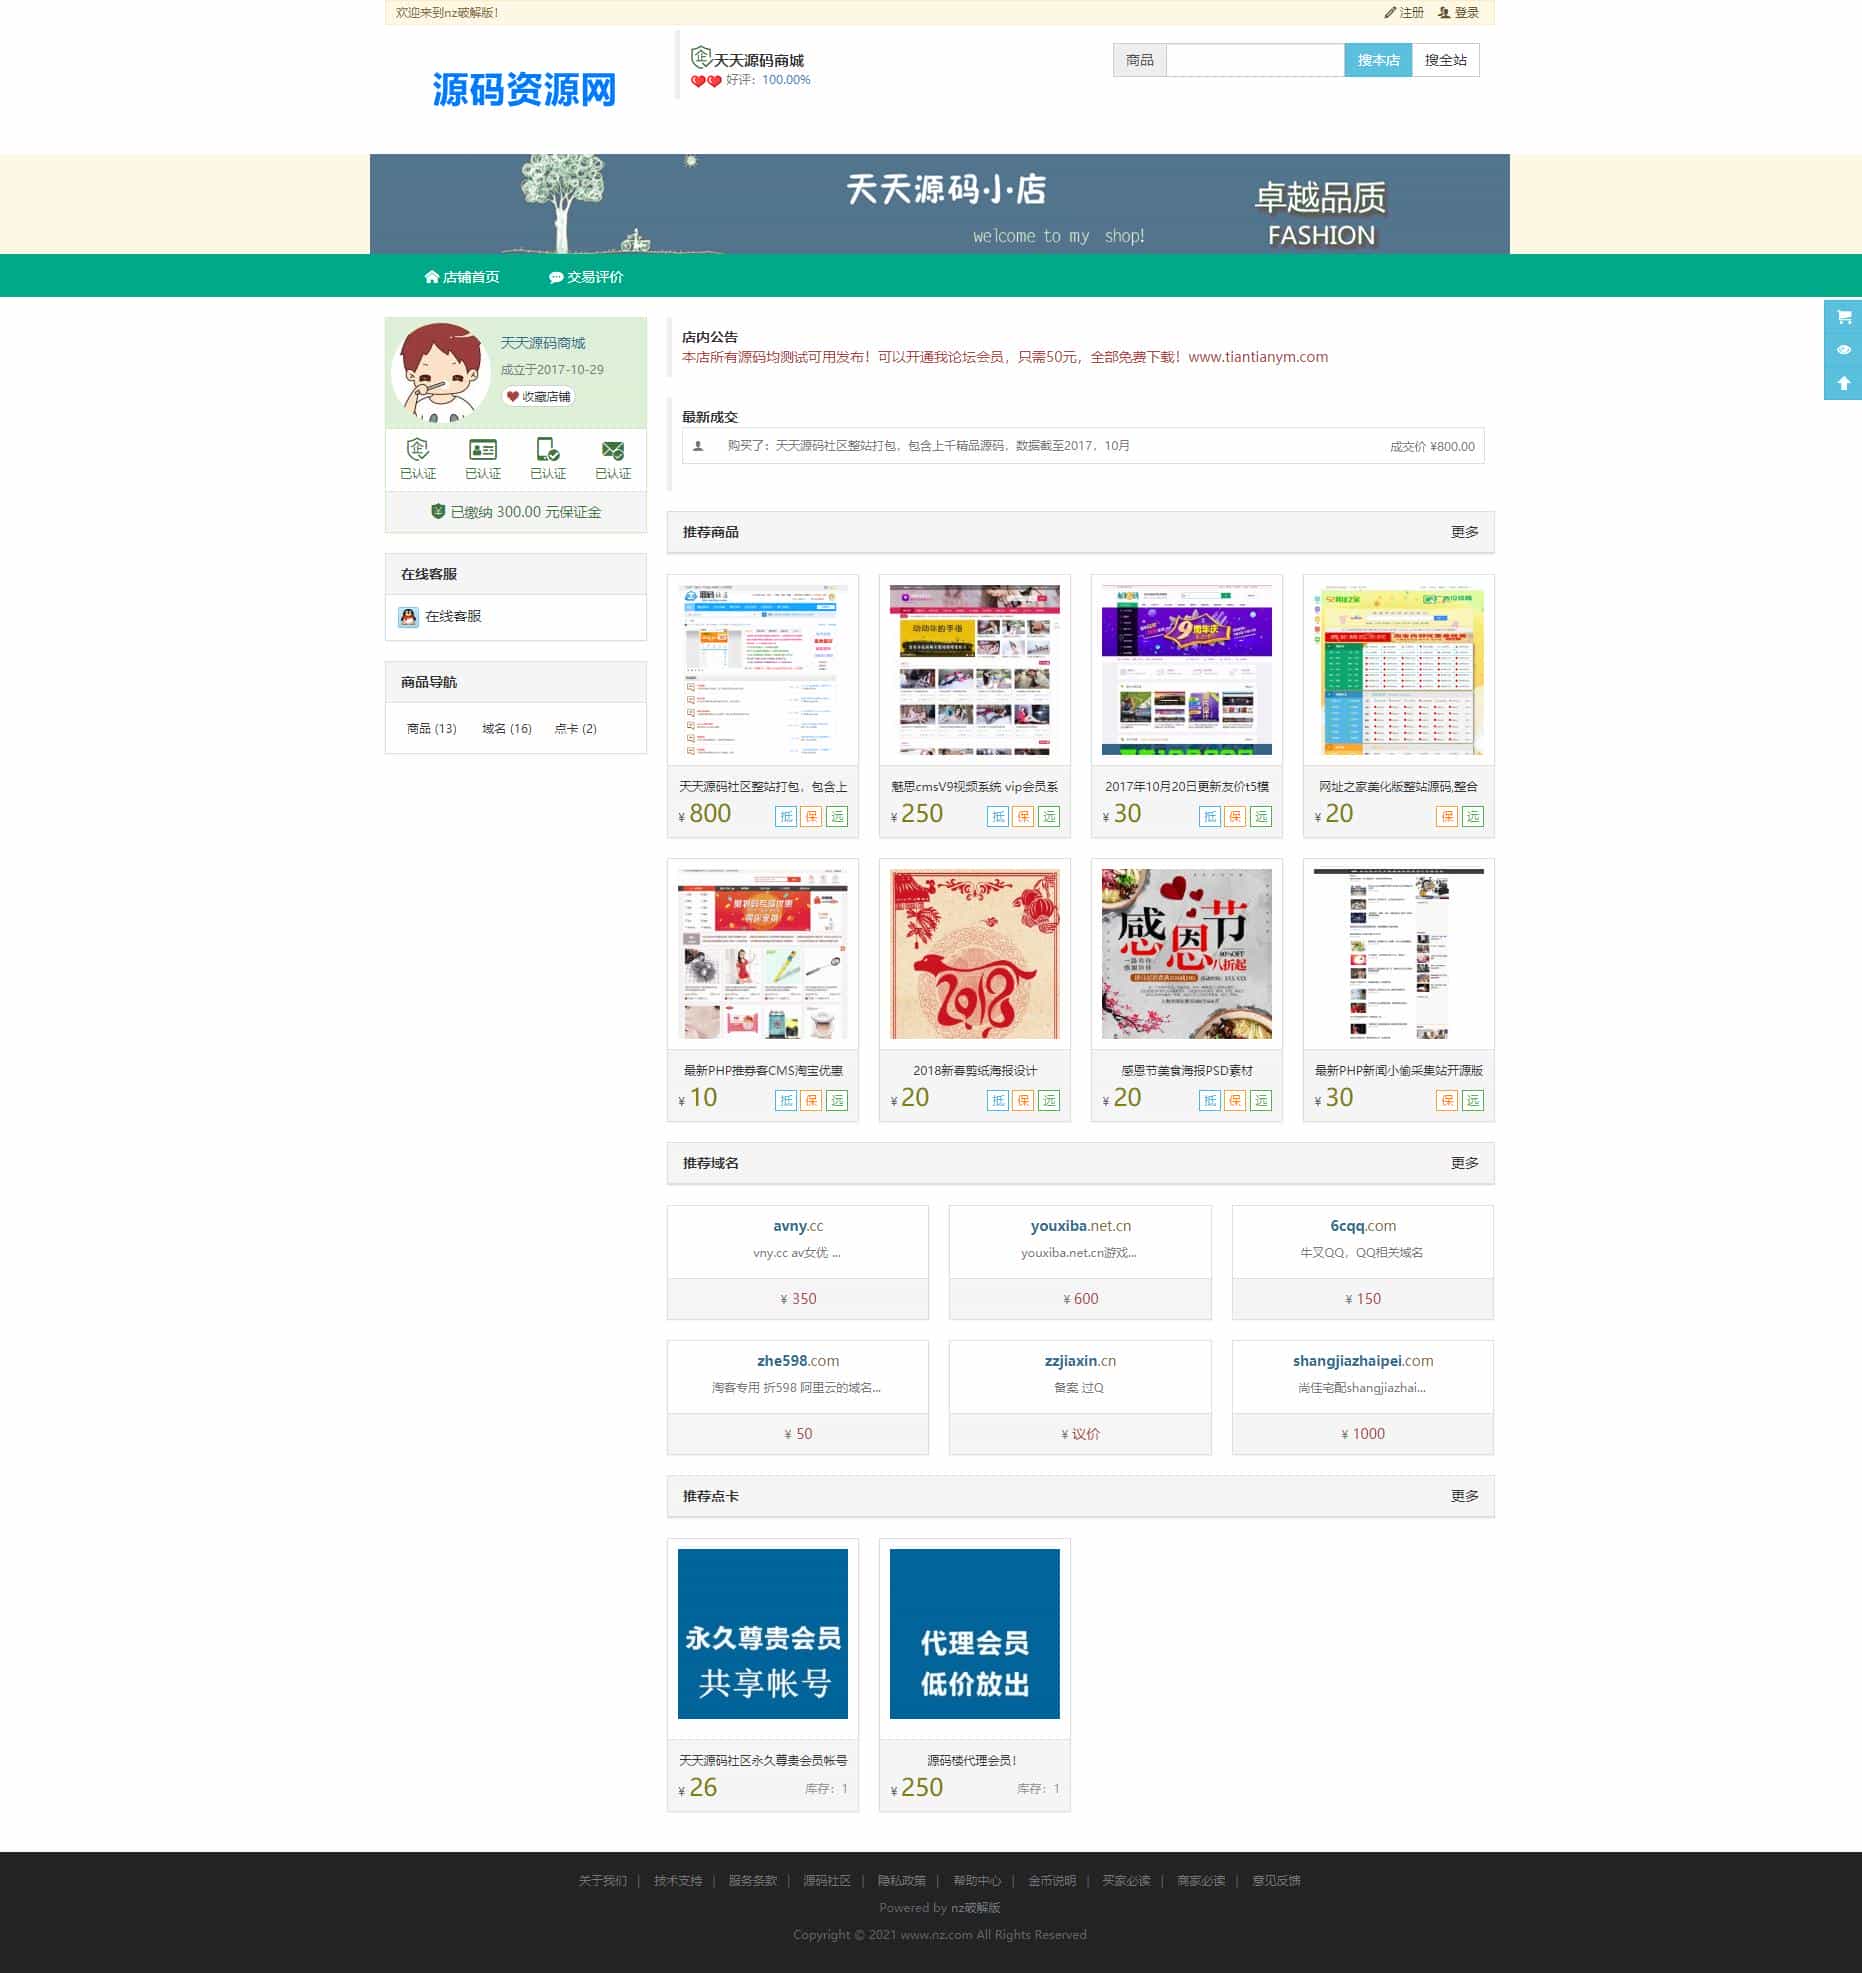Click the 保 tag on 魅思cmsV9 product
Image resolution: width=1862 pixels, height=1973 pixels.
1023,817
